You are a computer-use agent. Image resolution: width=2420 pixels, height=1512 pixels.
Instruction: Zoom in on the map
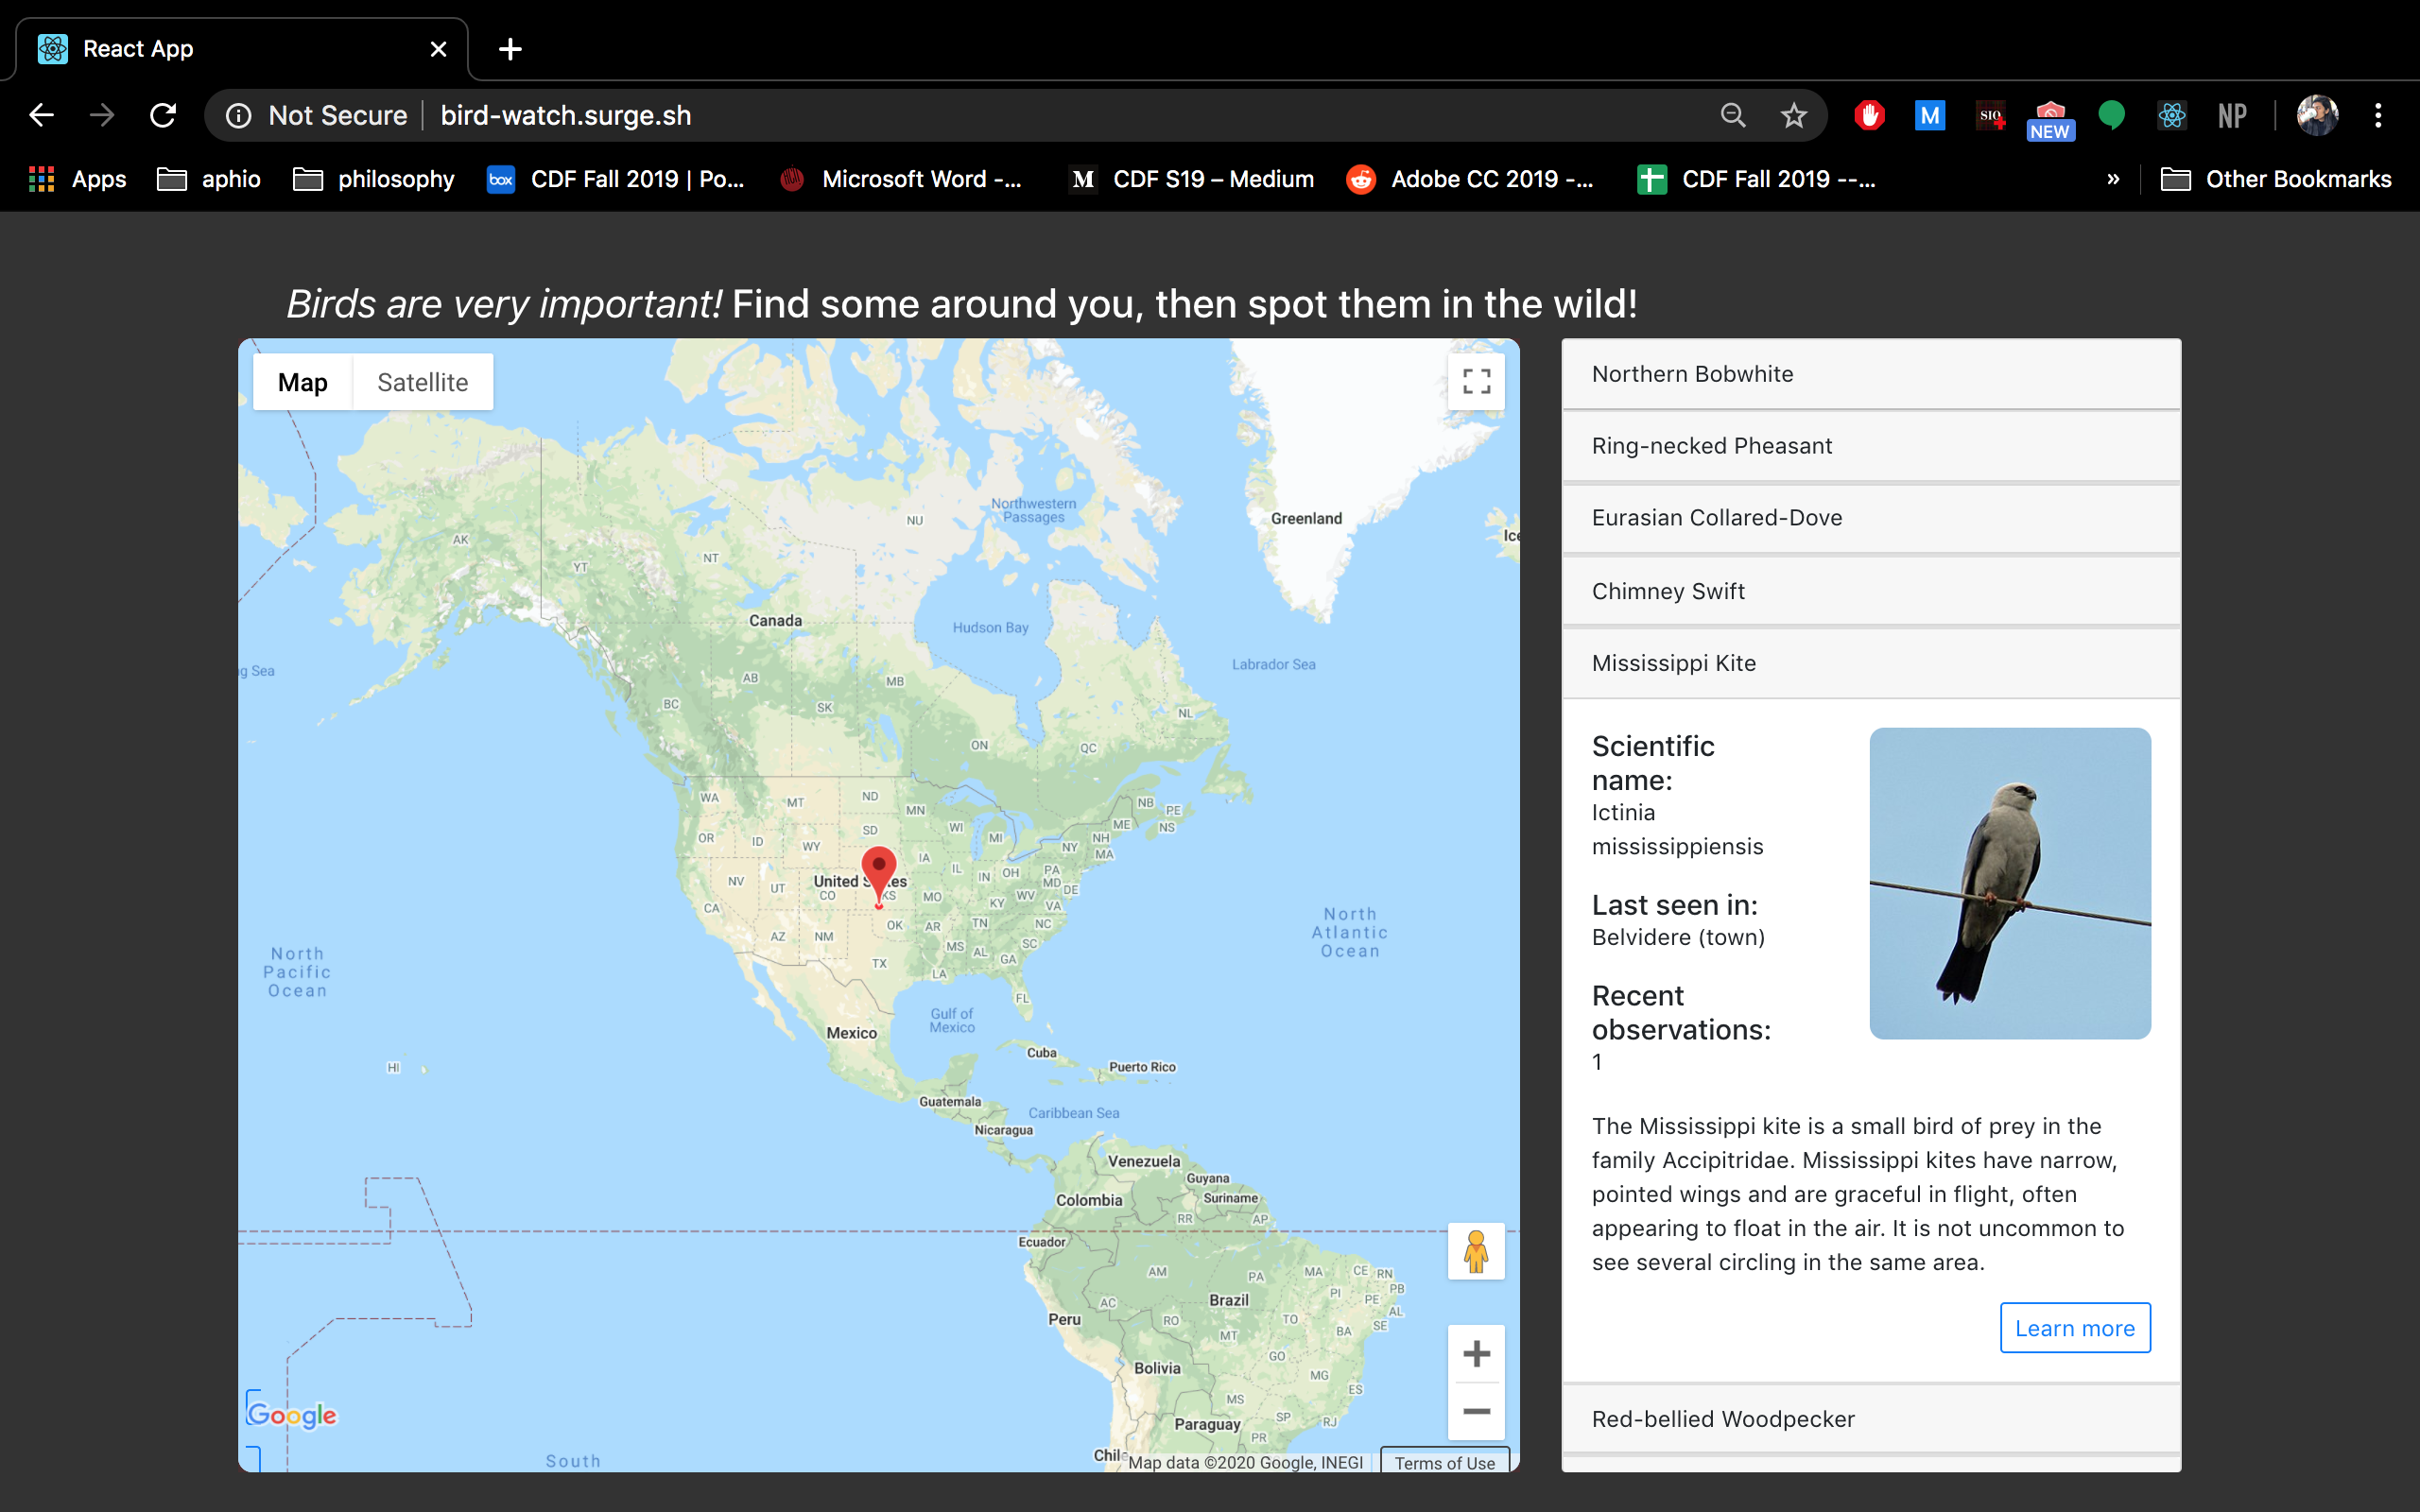(1476, 1354)
